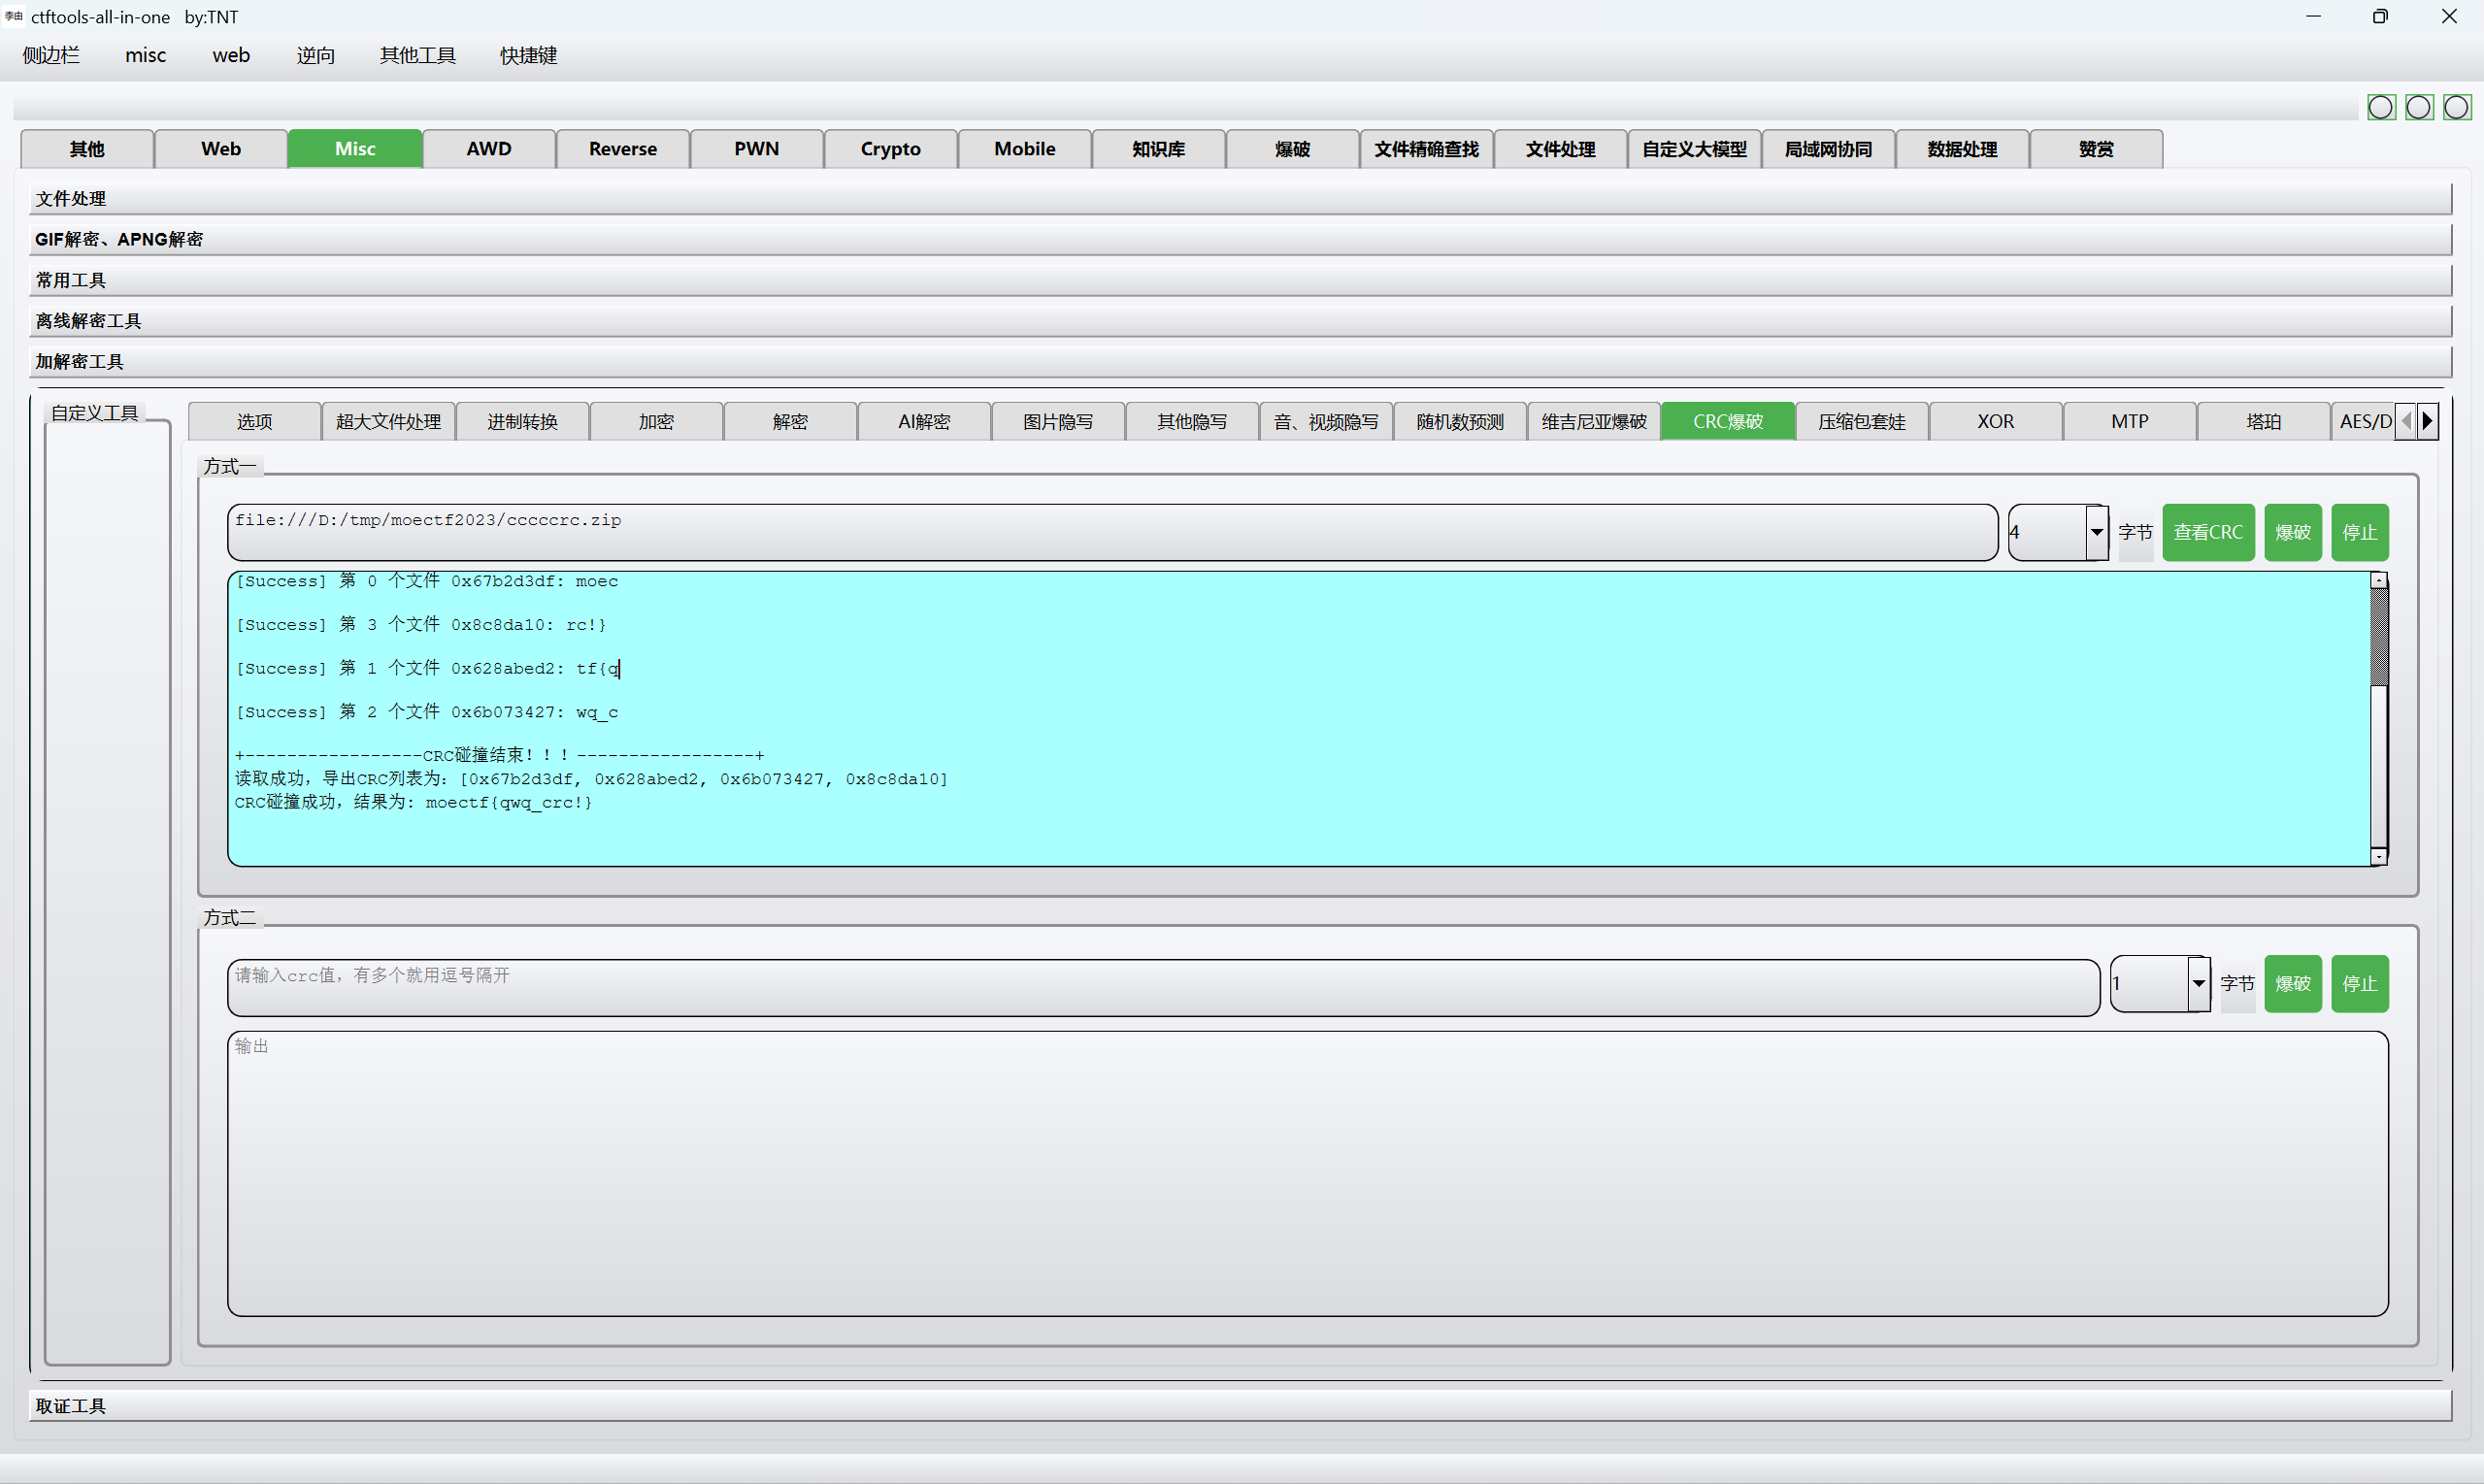The width and height of the screenshot is (2484, 1484).
Task: Select the 压缩包套娃 sub-tab
Action: 1863,421
